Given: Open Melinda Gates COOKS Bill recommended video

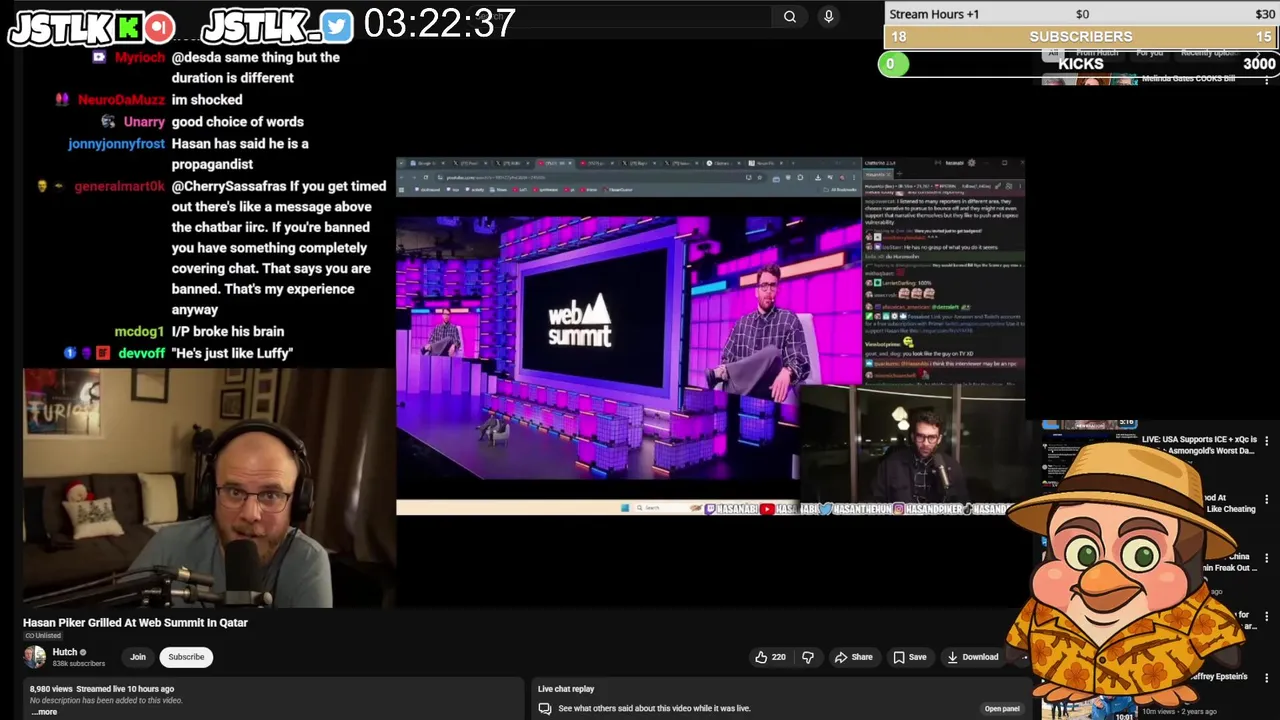Looking at the screenshot, I should tap(1188, 78).
